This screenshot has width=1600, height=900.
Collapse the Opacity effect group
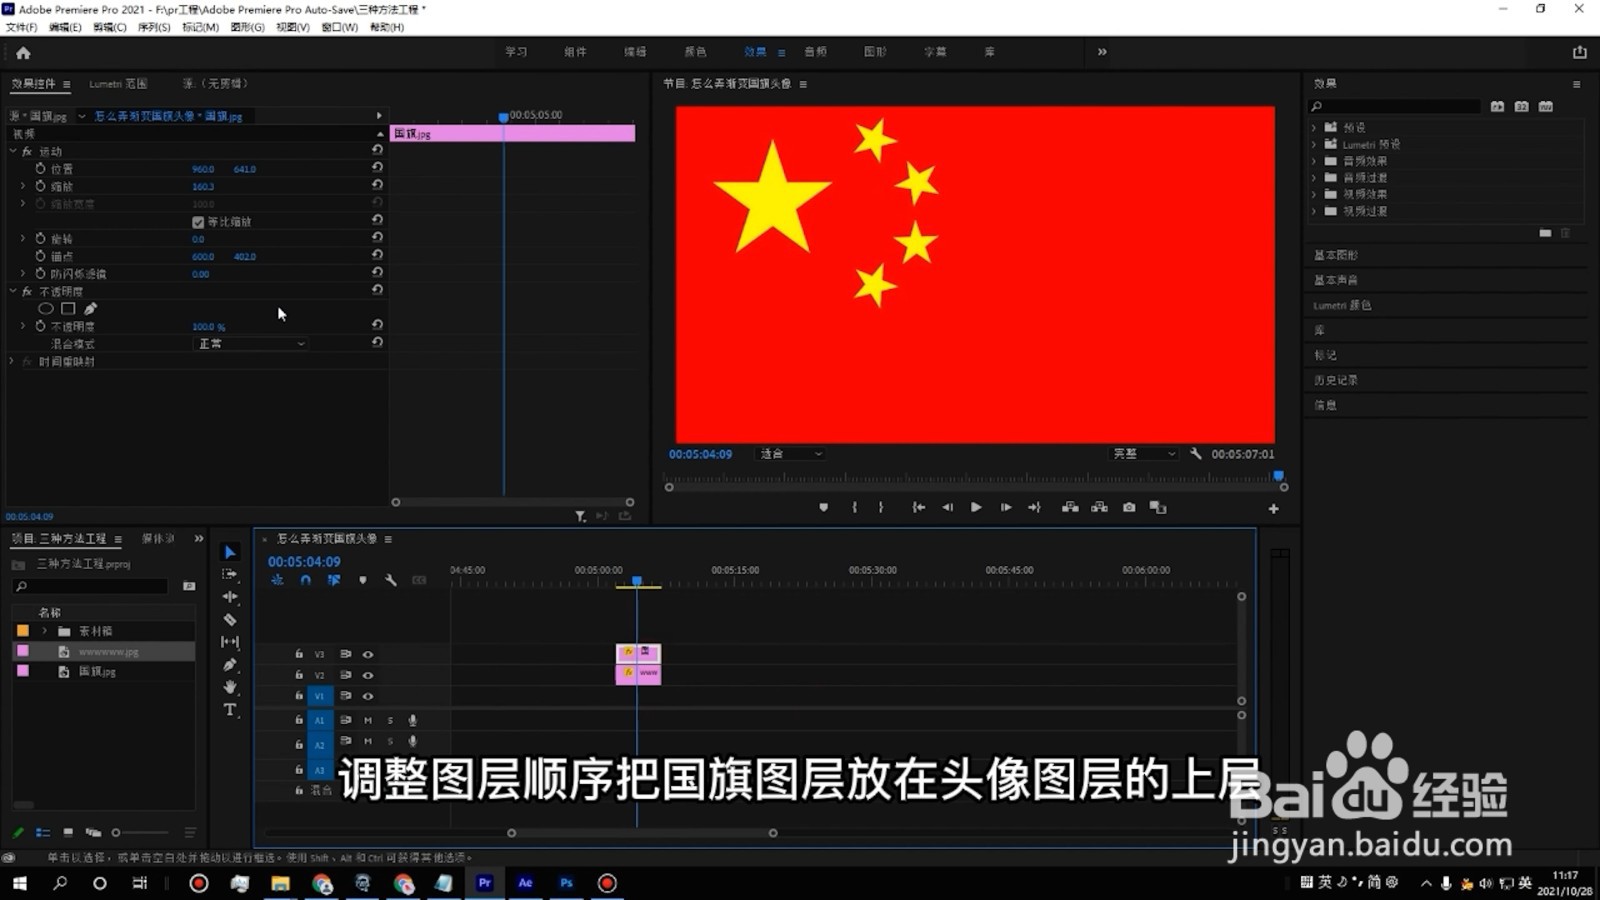(13, 292)
